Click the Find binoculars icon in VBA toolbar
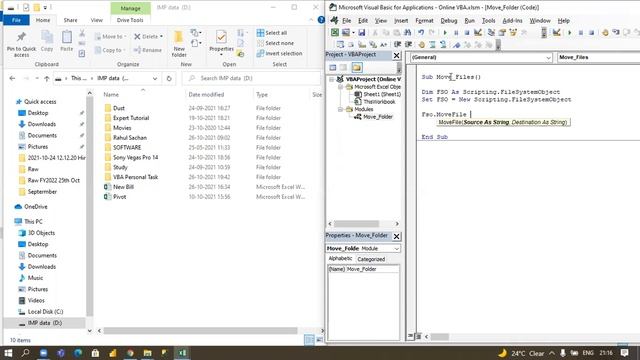This screenshot has height=360, width=640. pos(407,33)
